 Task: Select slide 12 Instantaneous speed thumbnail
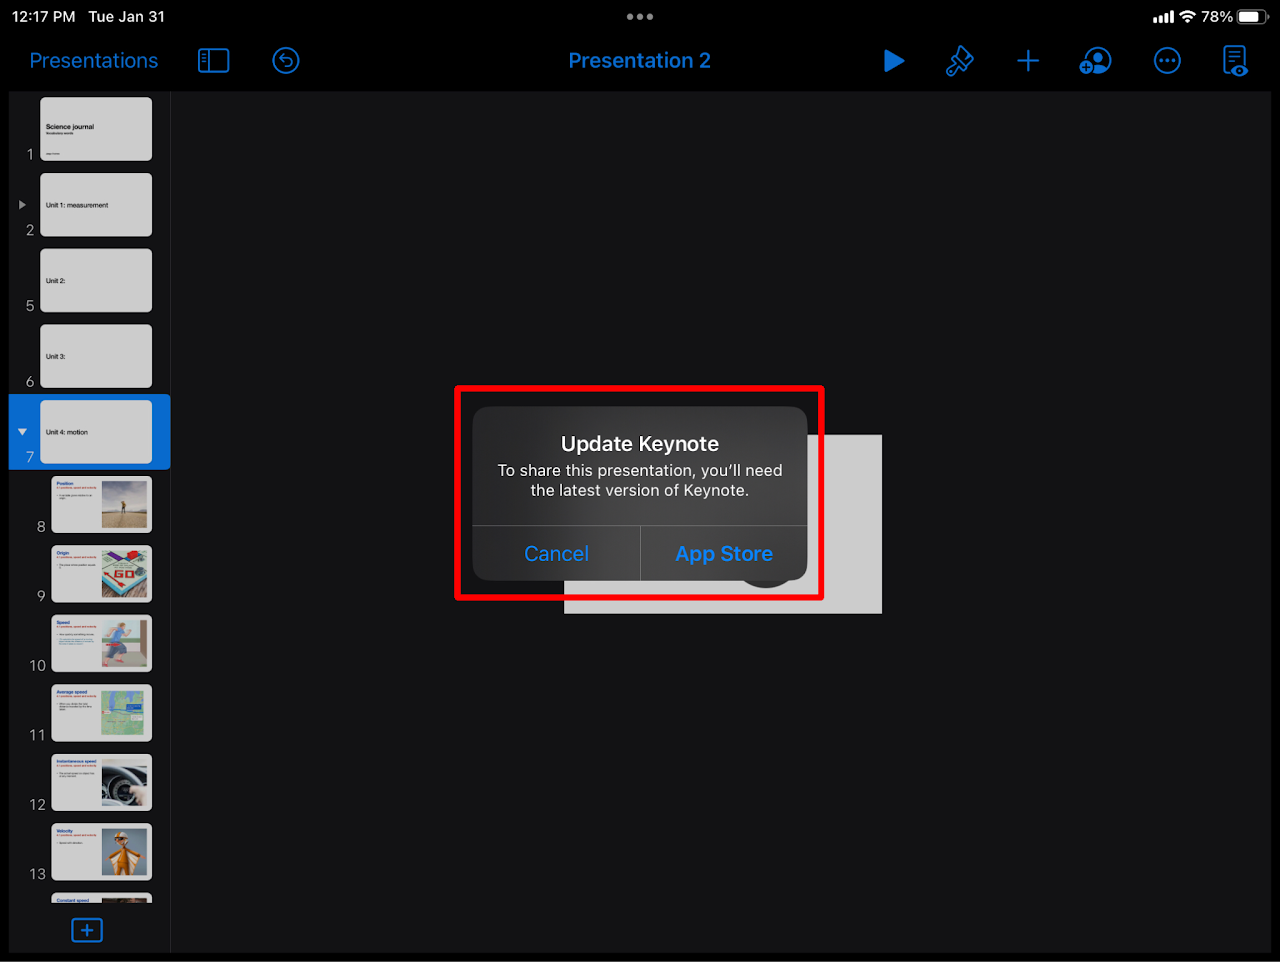point(102,782)
